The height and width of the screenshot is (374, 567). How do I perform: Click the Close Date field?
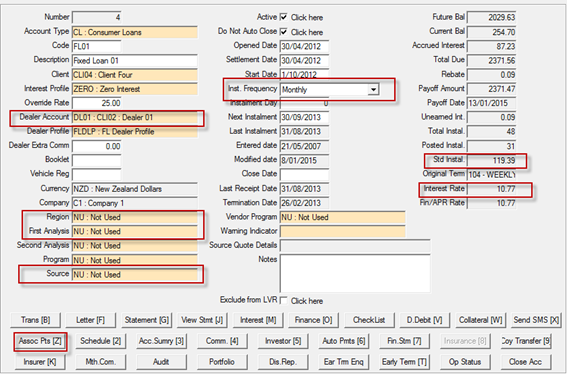click(x=304, y=174)
